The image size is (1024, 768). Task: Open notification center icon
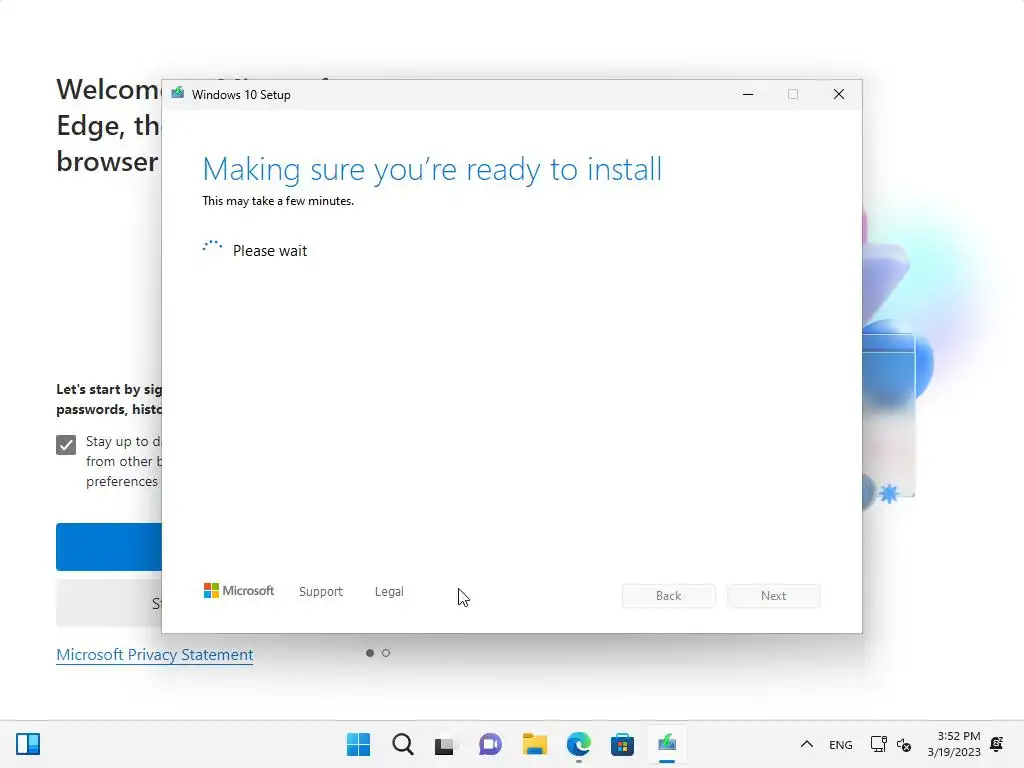tap(997, 744)
